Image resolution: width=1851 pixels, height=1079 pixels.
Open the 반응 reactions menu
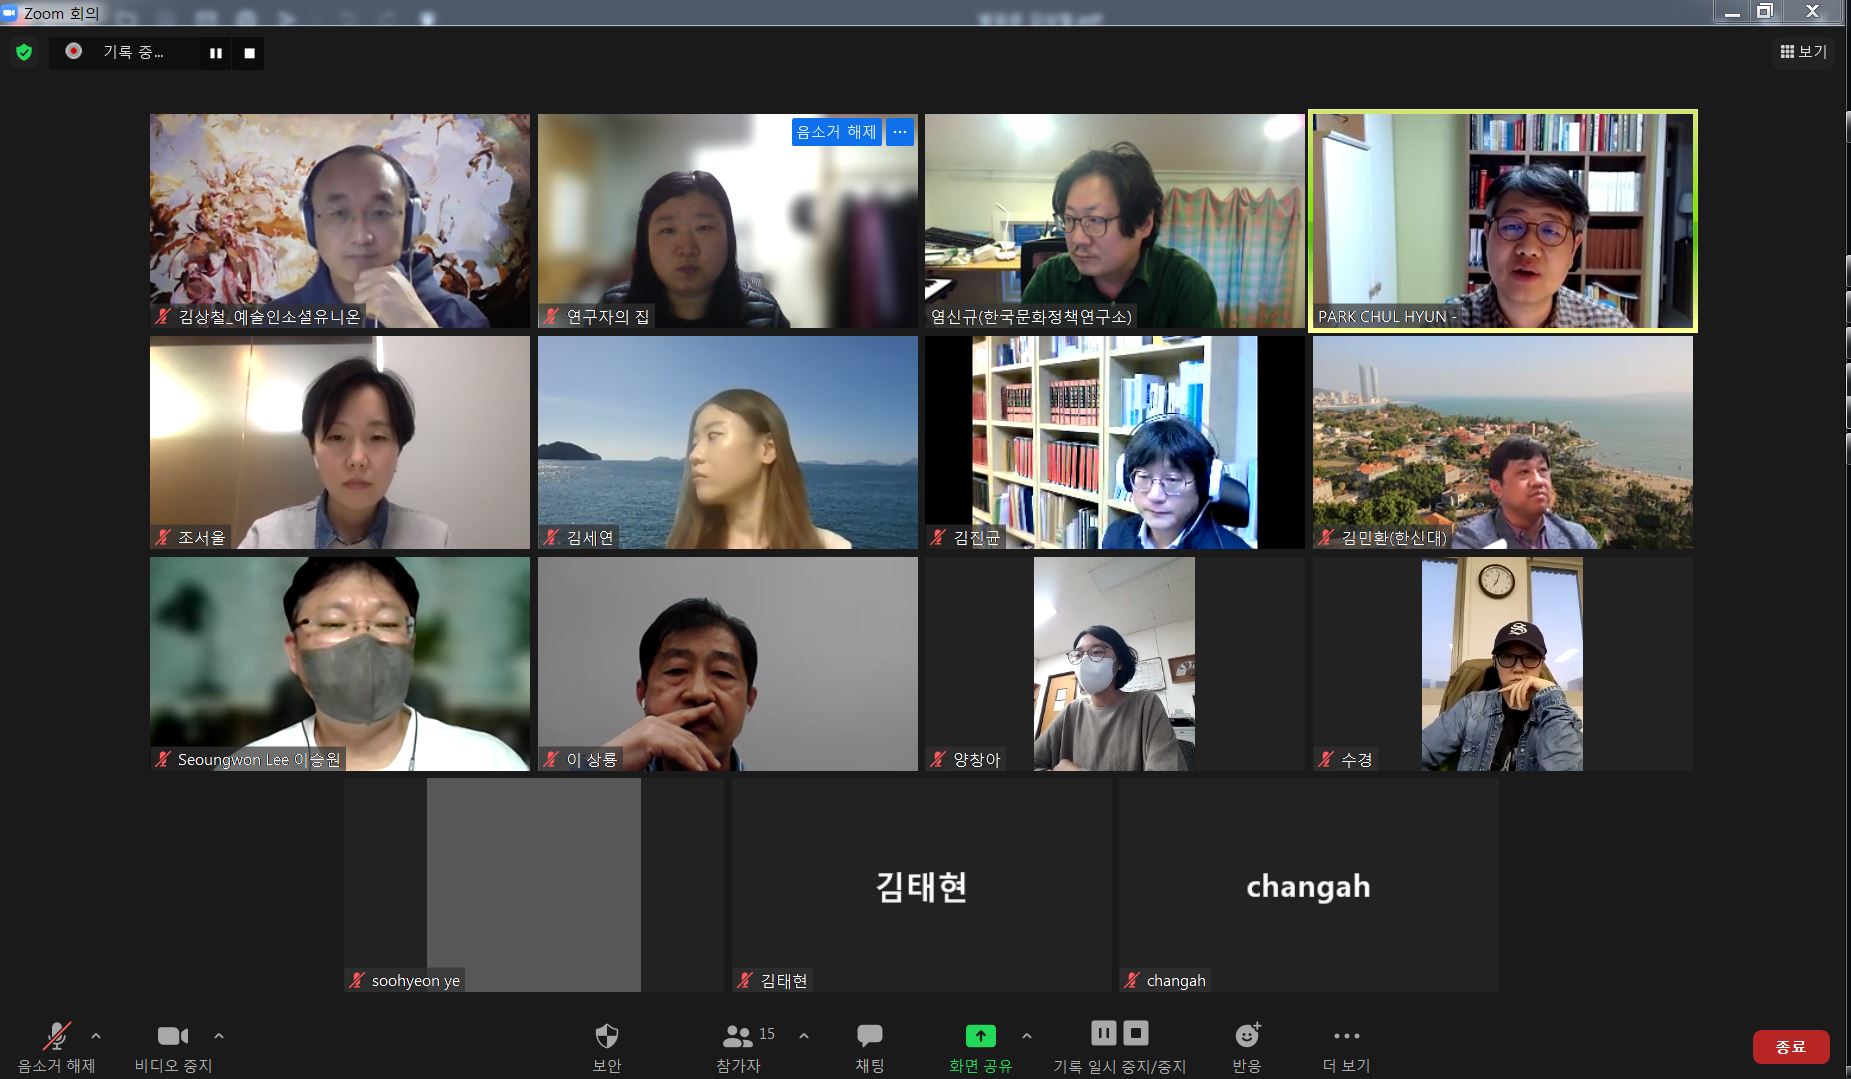coord(1246,1046)
